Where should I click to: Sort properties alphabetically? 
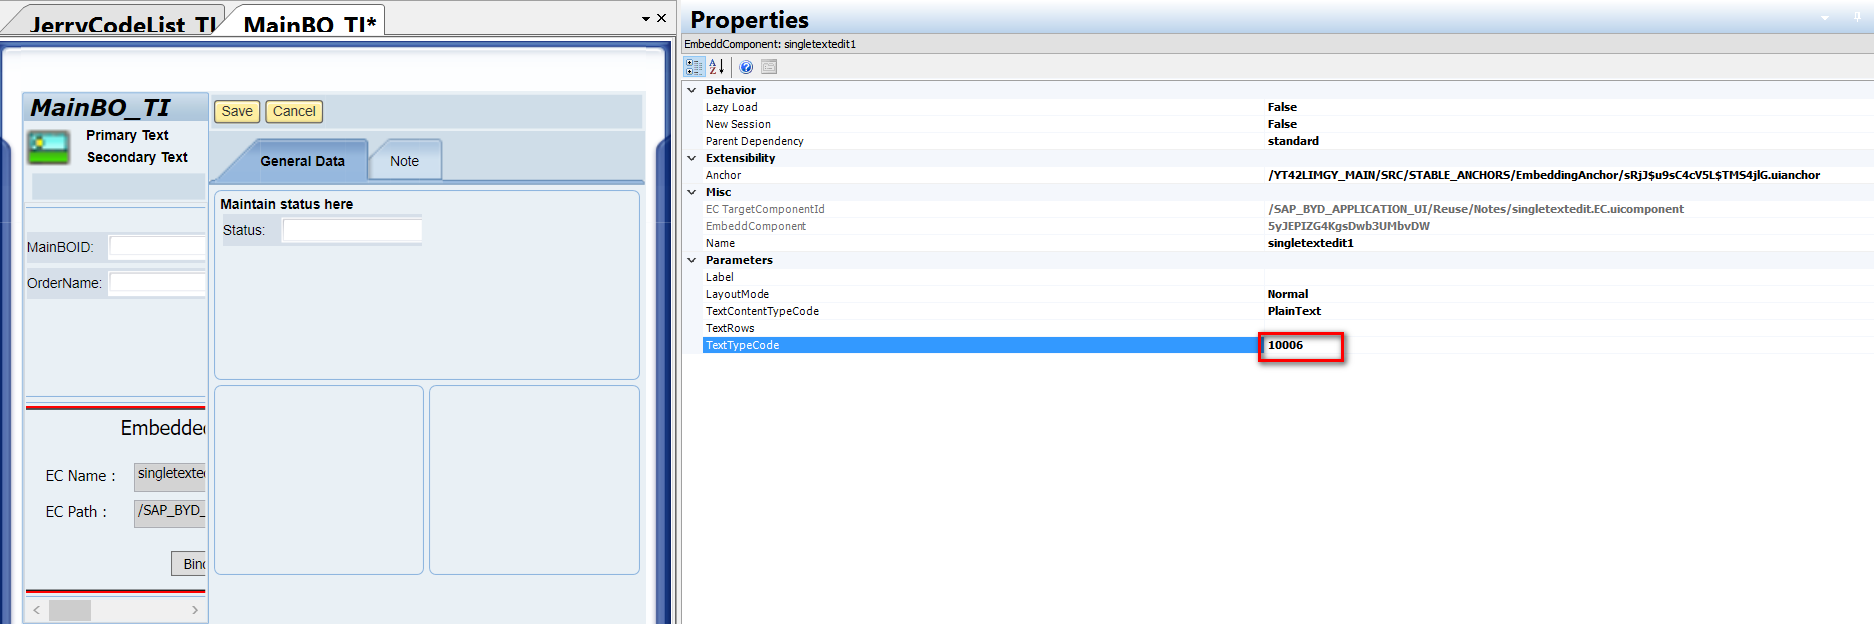[x=717, y=67]
